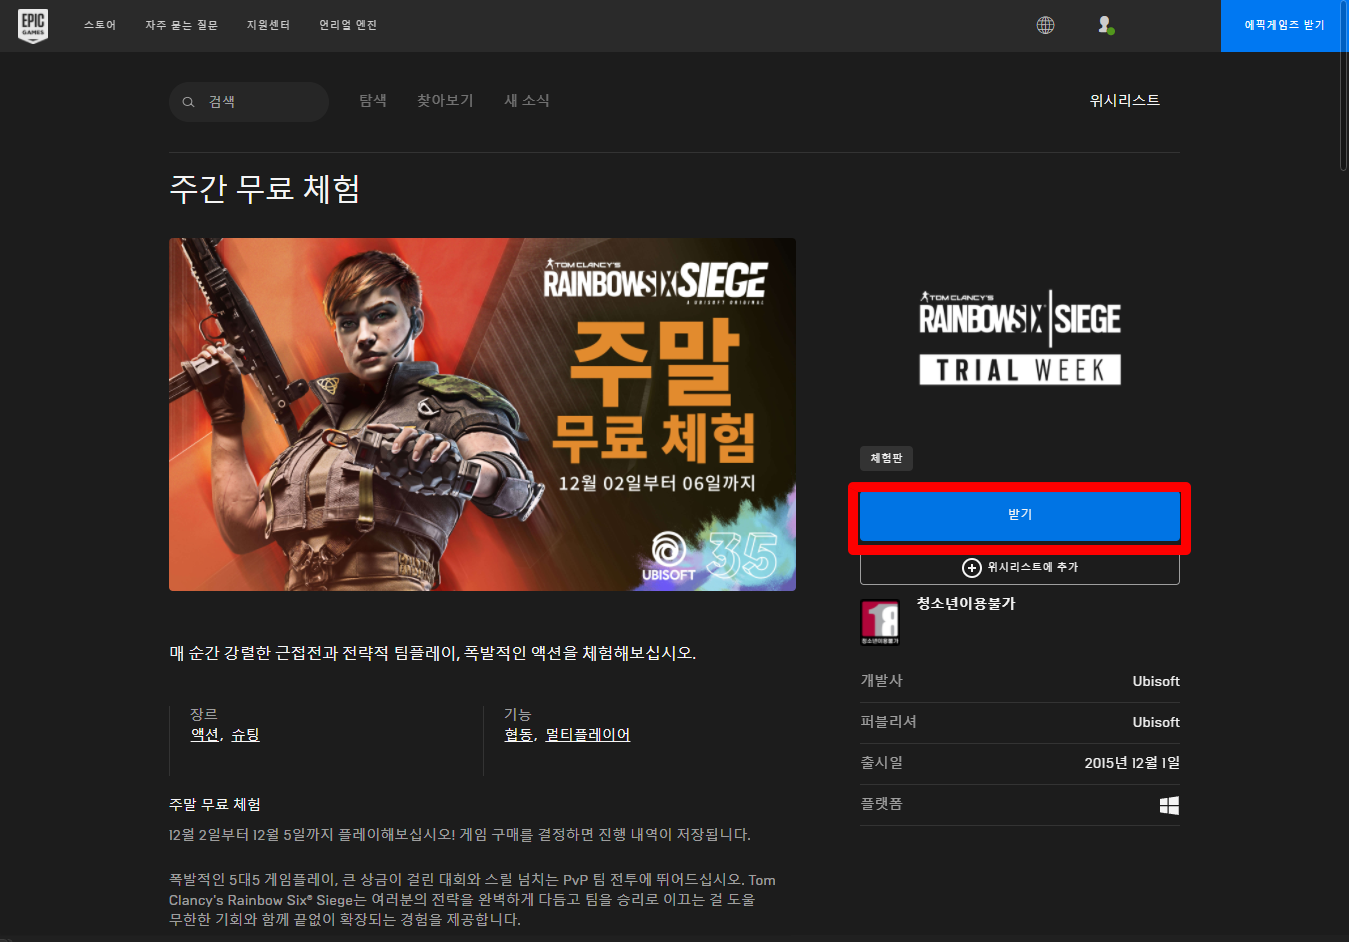The width and height of the screenshot is (1349, 942).
Task: Click the 주말 무료 체험 subheading
Action: coord(215,805)
